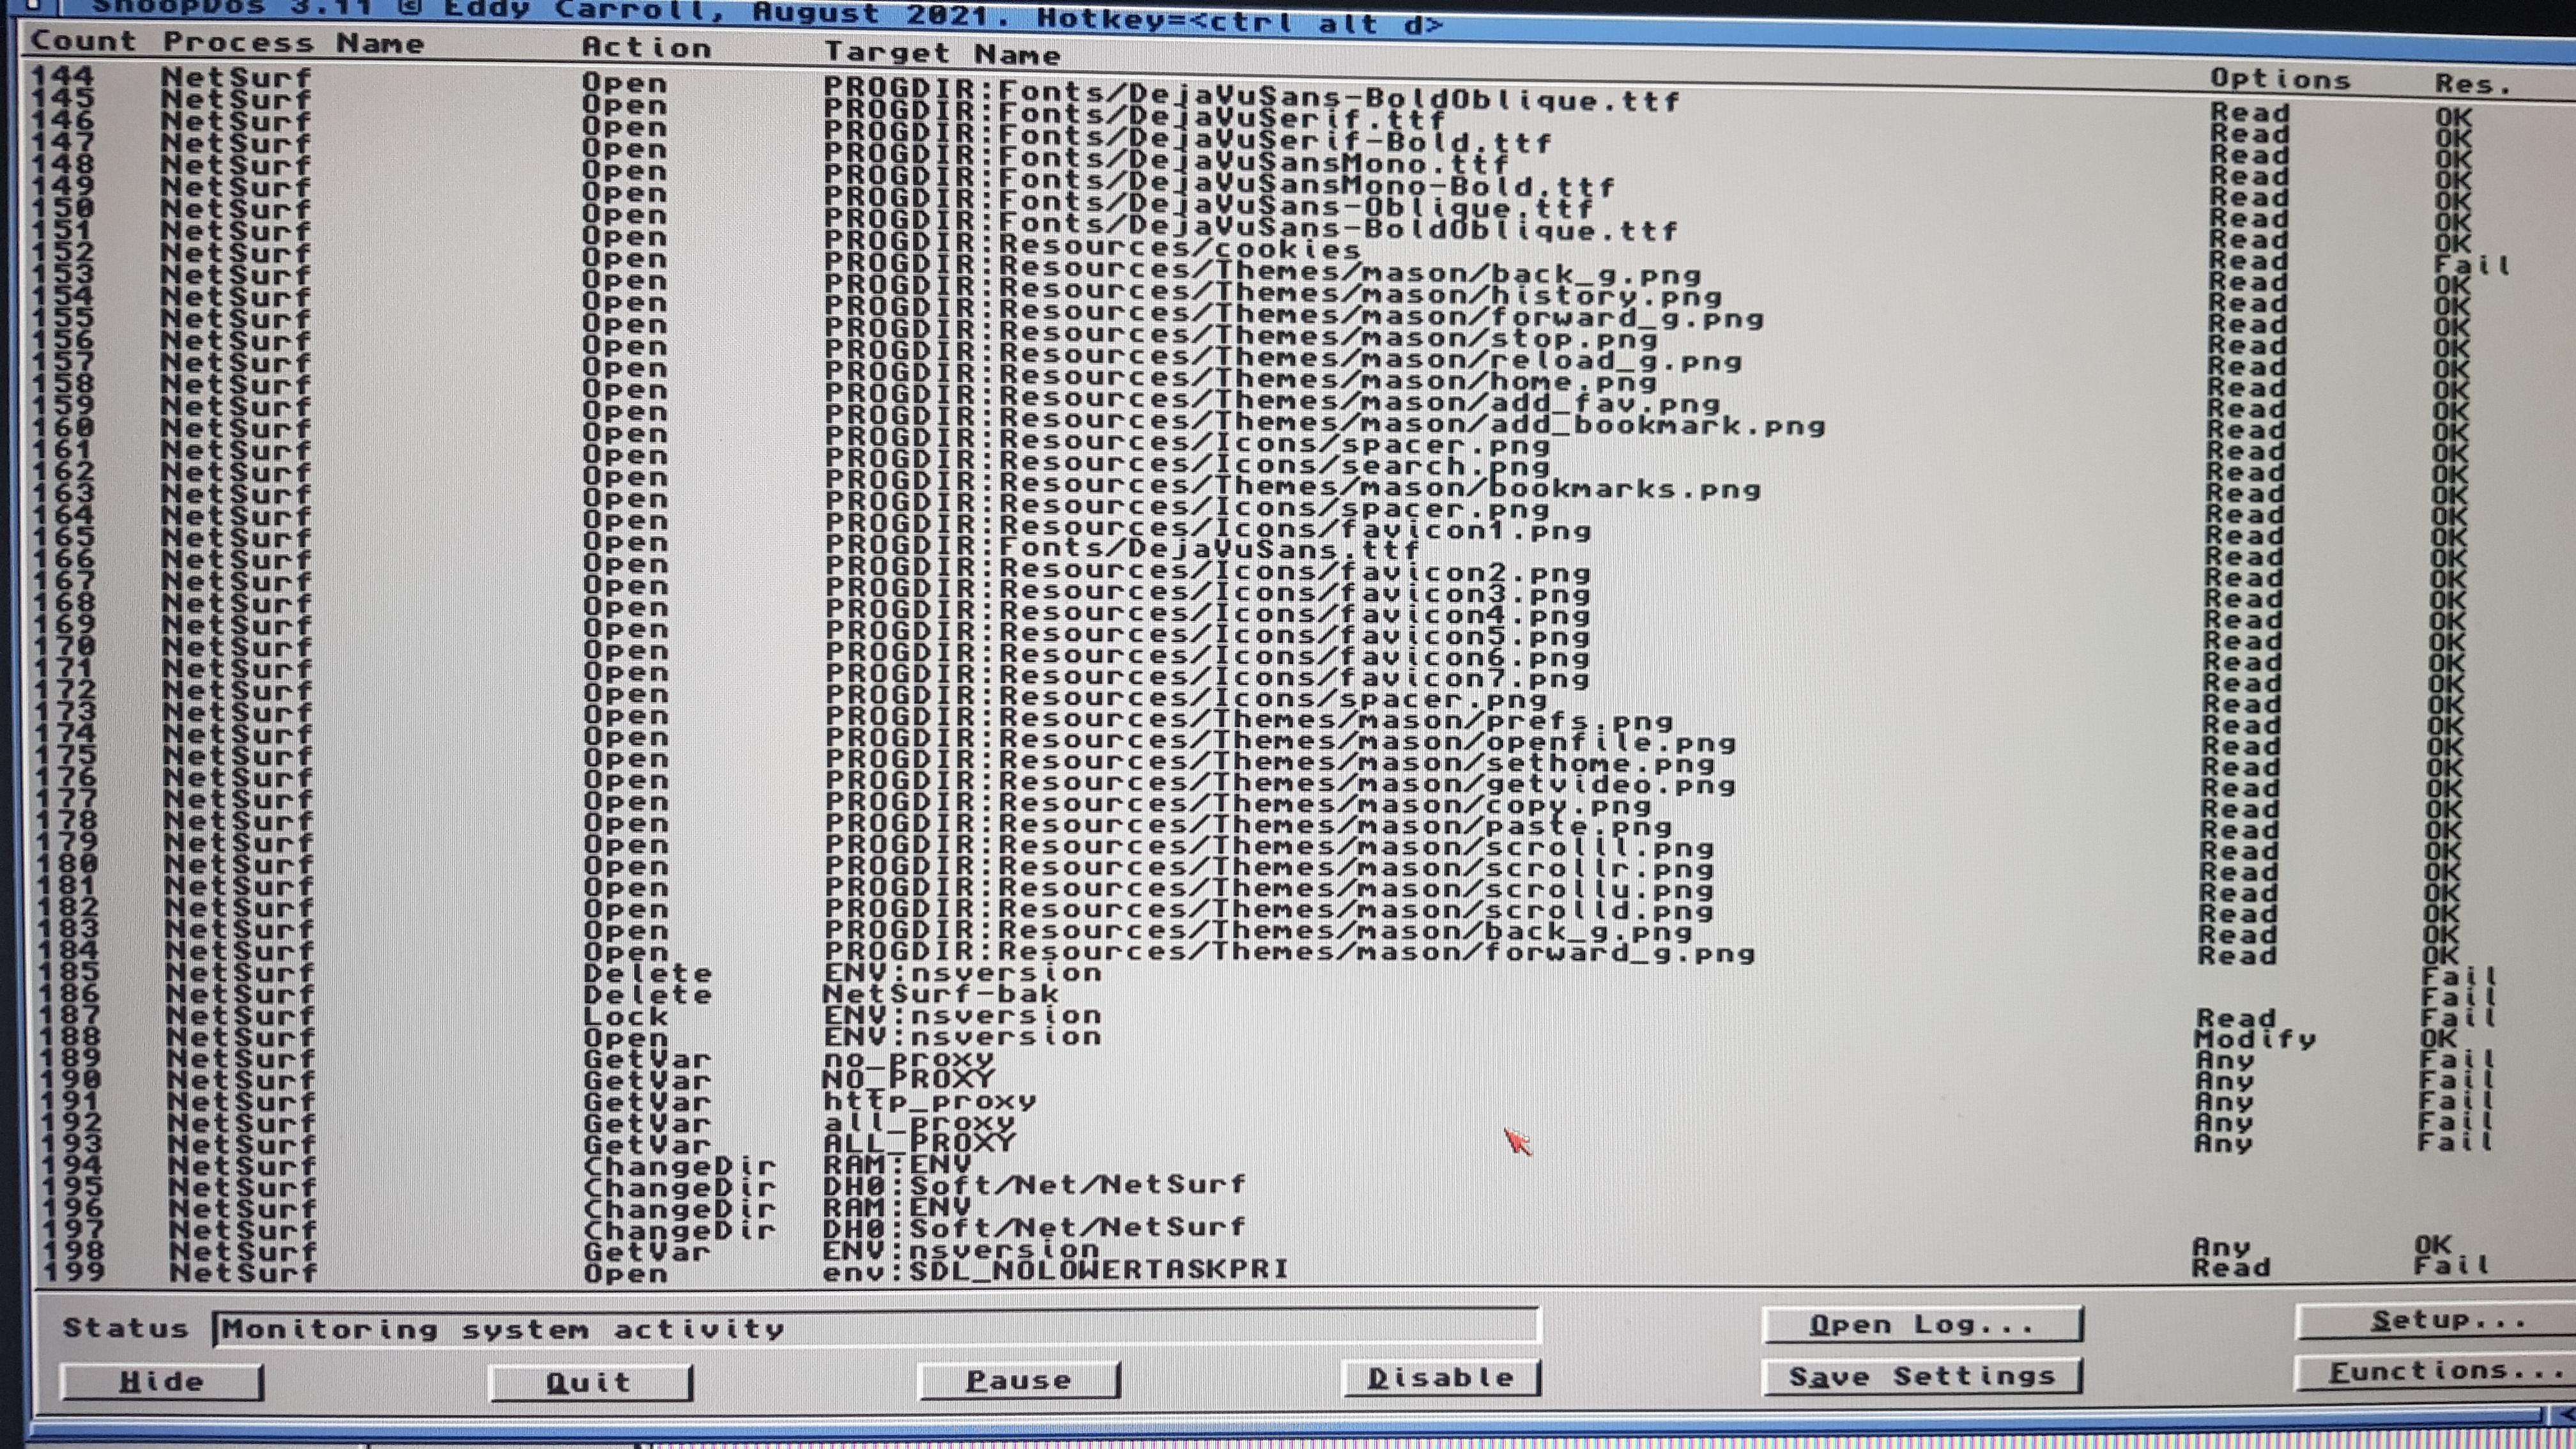Click the Action column header
Image resolution: width=2576 pixels, height=1449 pixels.
click(x=646, y=47)
